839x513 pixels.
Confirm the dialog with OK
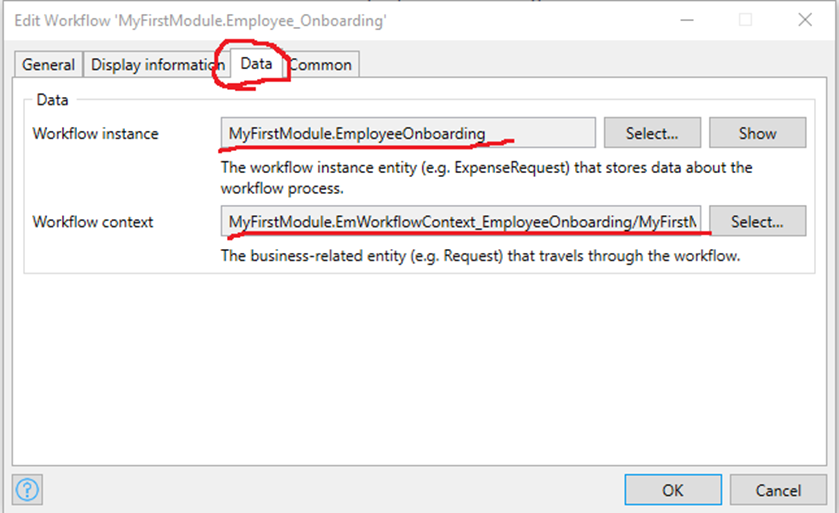coord(673,489)
